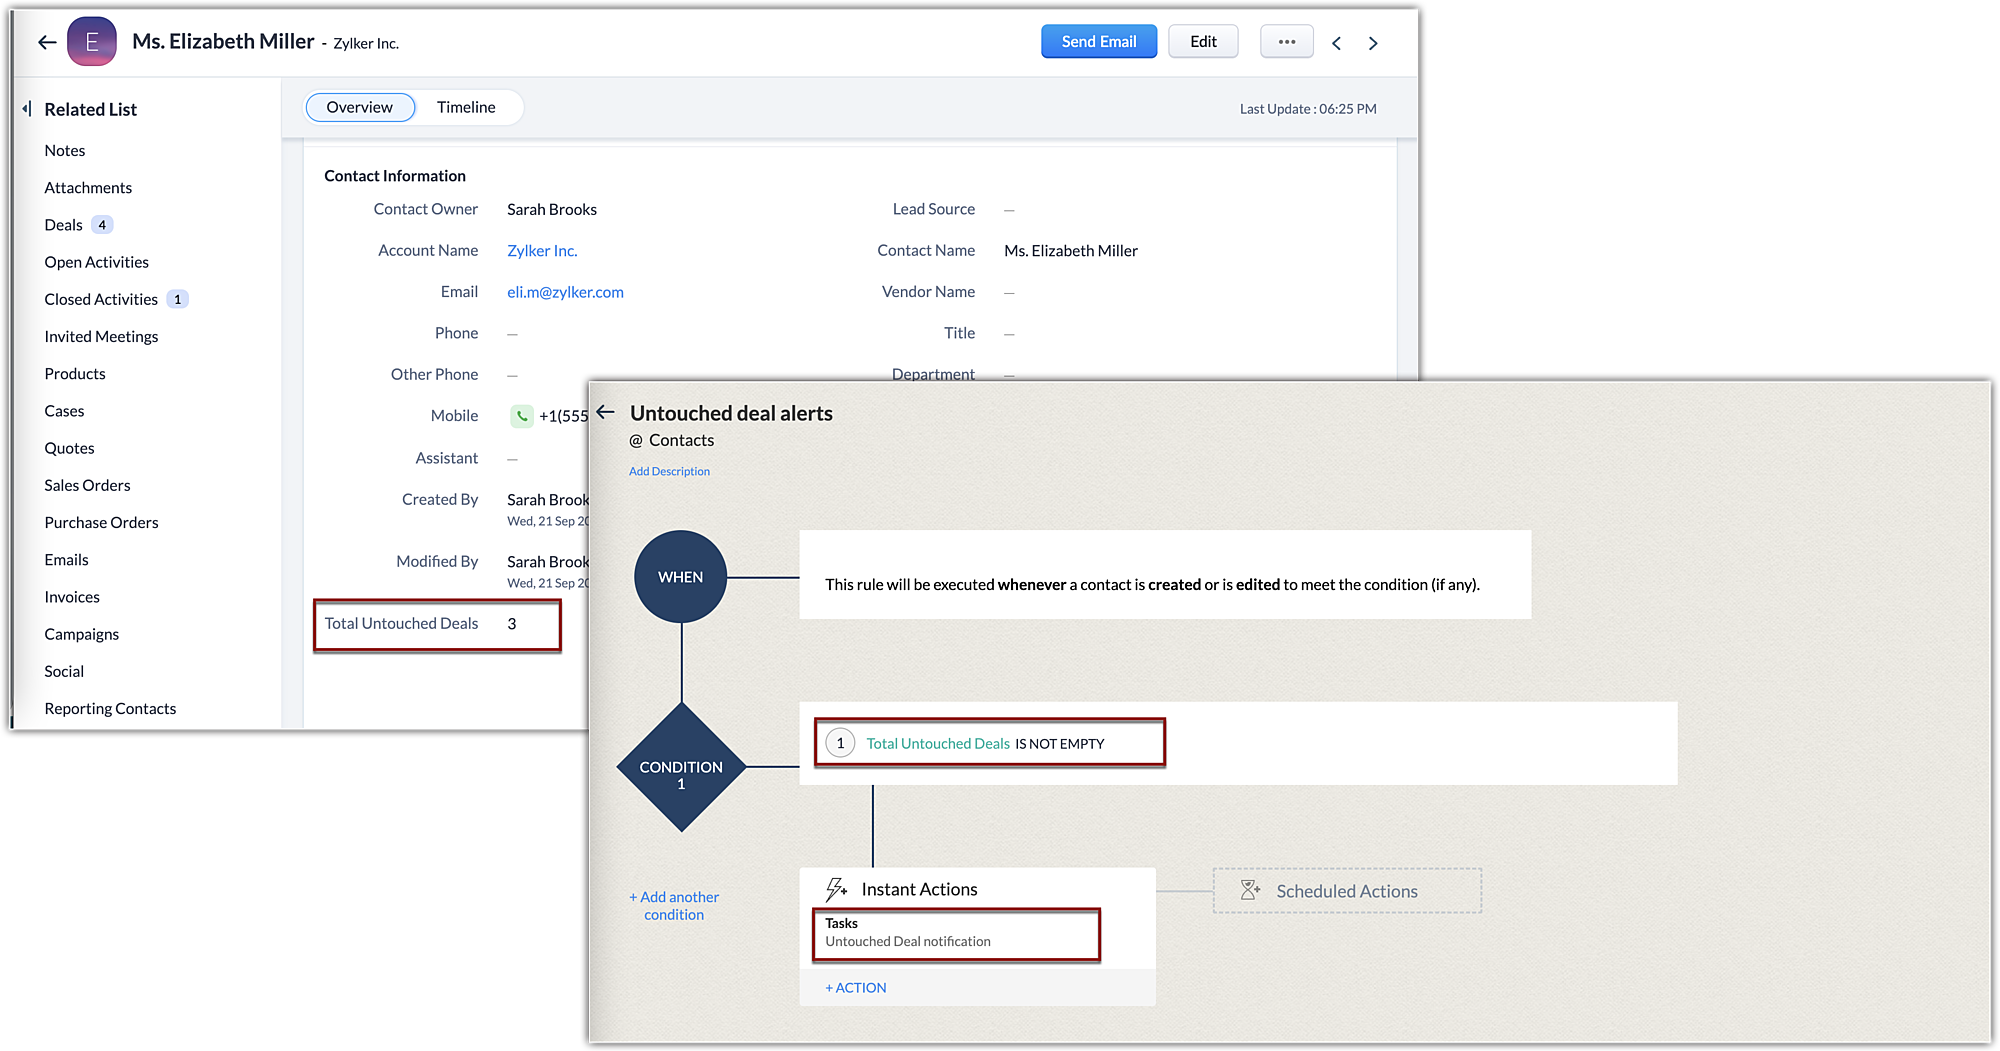The image size is (2000, 1051).
Task: Click the back arrow beside Elizabeth Miller
Action: [47, 42]
